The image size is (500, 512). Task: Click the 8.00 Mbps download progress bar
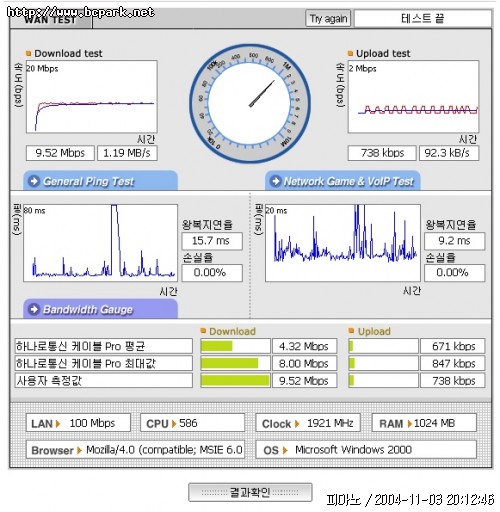[235, 363]
